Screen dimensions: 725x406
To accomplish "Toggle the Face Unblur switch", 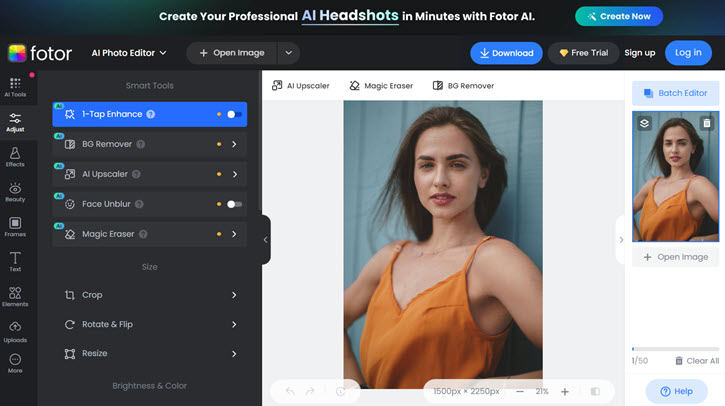I will pyautogui.click(x=234, y=204).
